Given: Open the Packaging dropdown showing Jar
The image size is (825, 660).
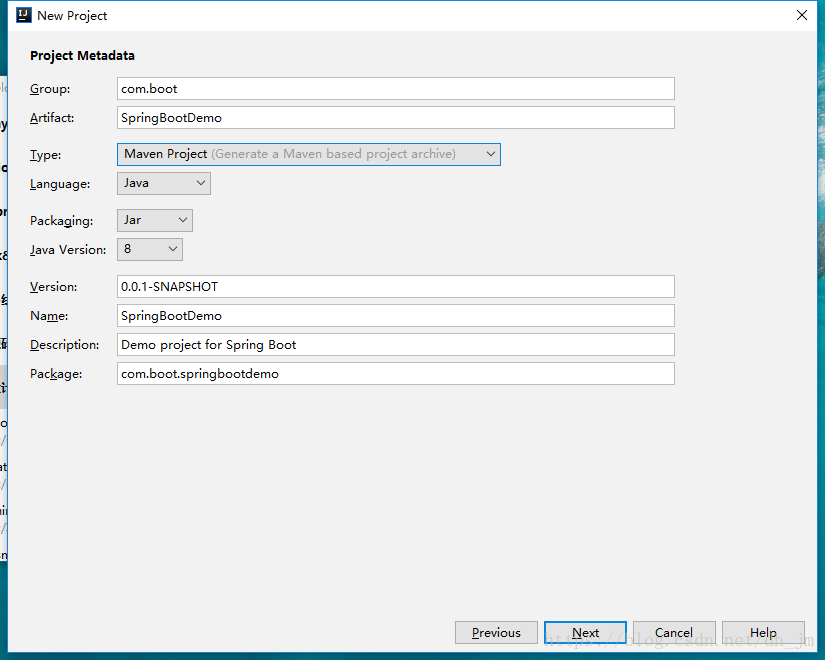Looking at the screenshot, I should (x=155, y=220).
